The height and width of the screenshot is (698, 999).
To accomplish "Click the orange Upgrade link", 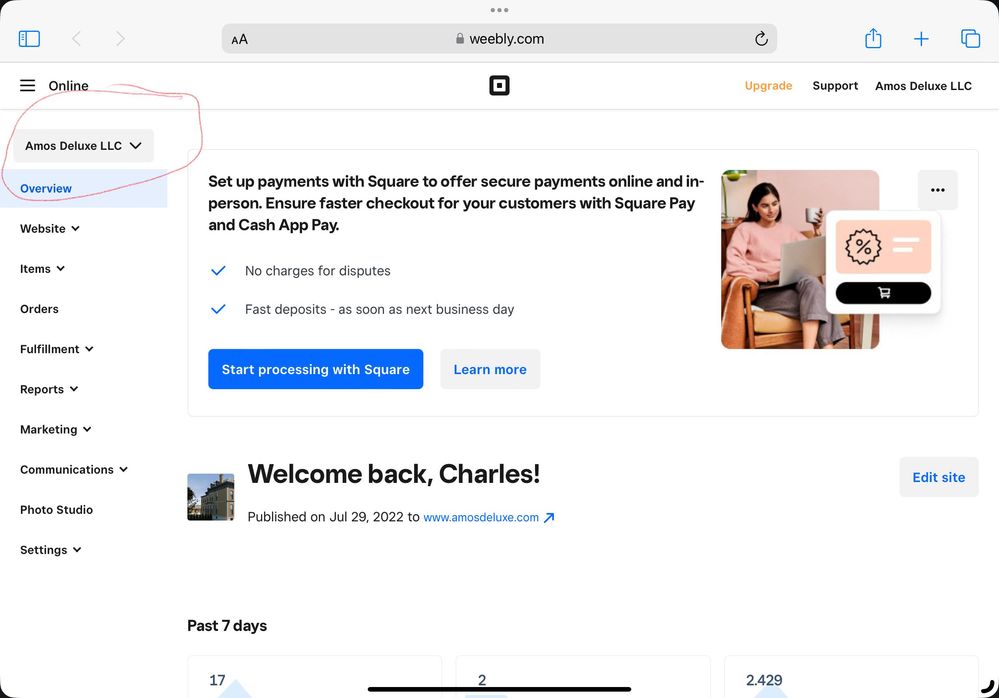I will [768, 86].
